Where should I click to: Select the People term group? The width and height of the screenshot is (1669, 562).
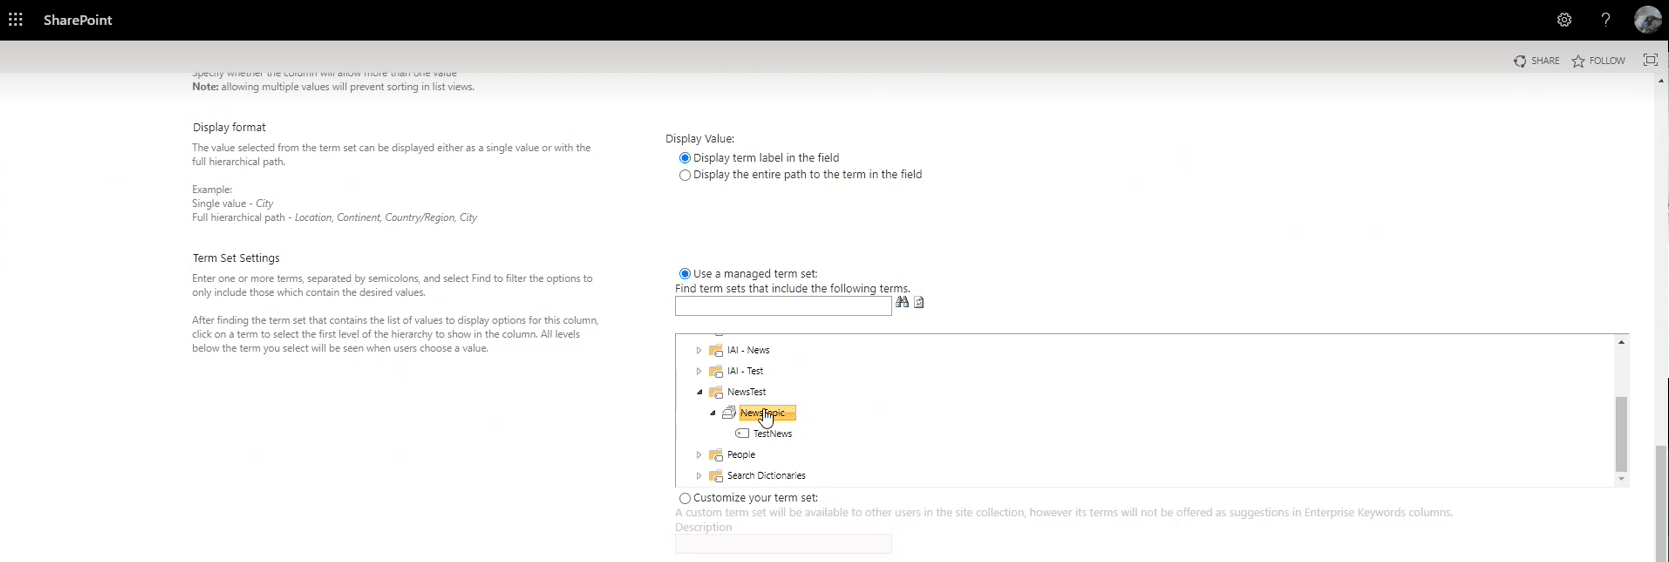[741, 455]
